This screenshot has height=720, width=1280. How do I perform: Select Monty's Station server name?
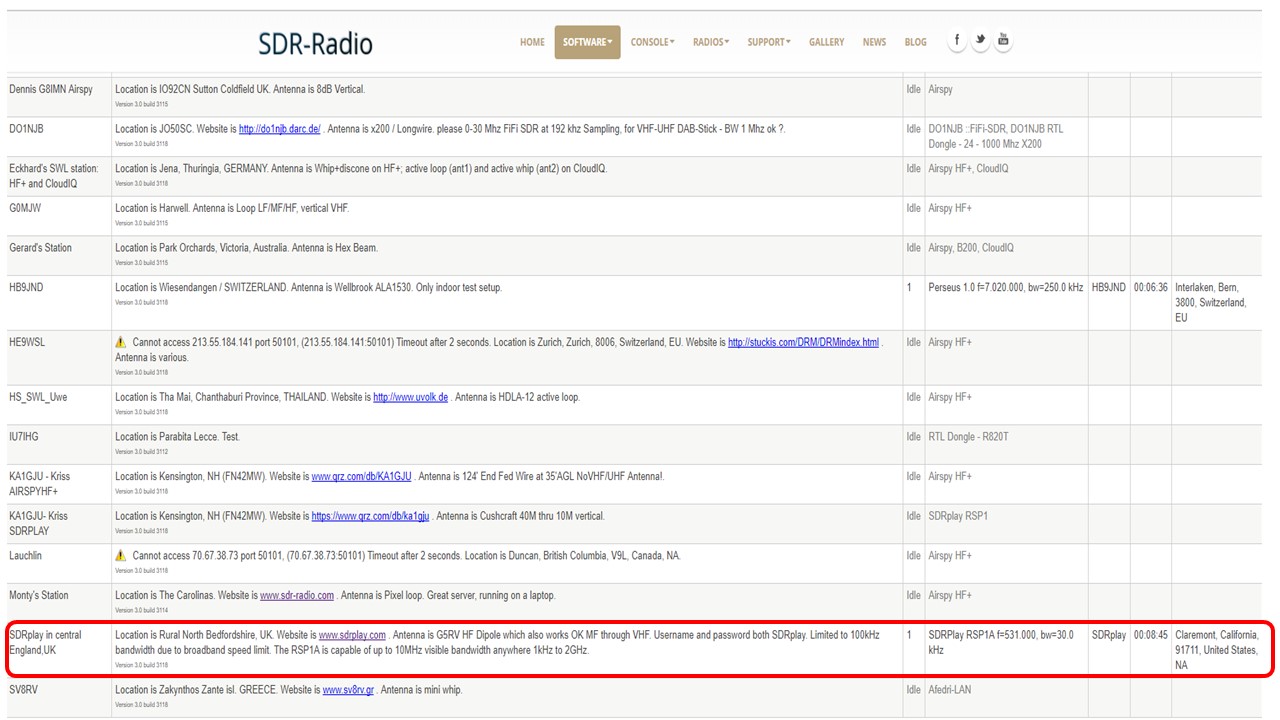[x=39, y=595]
